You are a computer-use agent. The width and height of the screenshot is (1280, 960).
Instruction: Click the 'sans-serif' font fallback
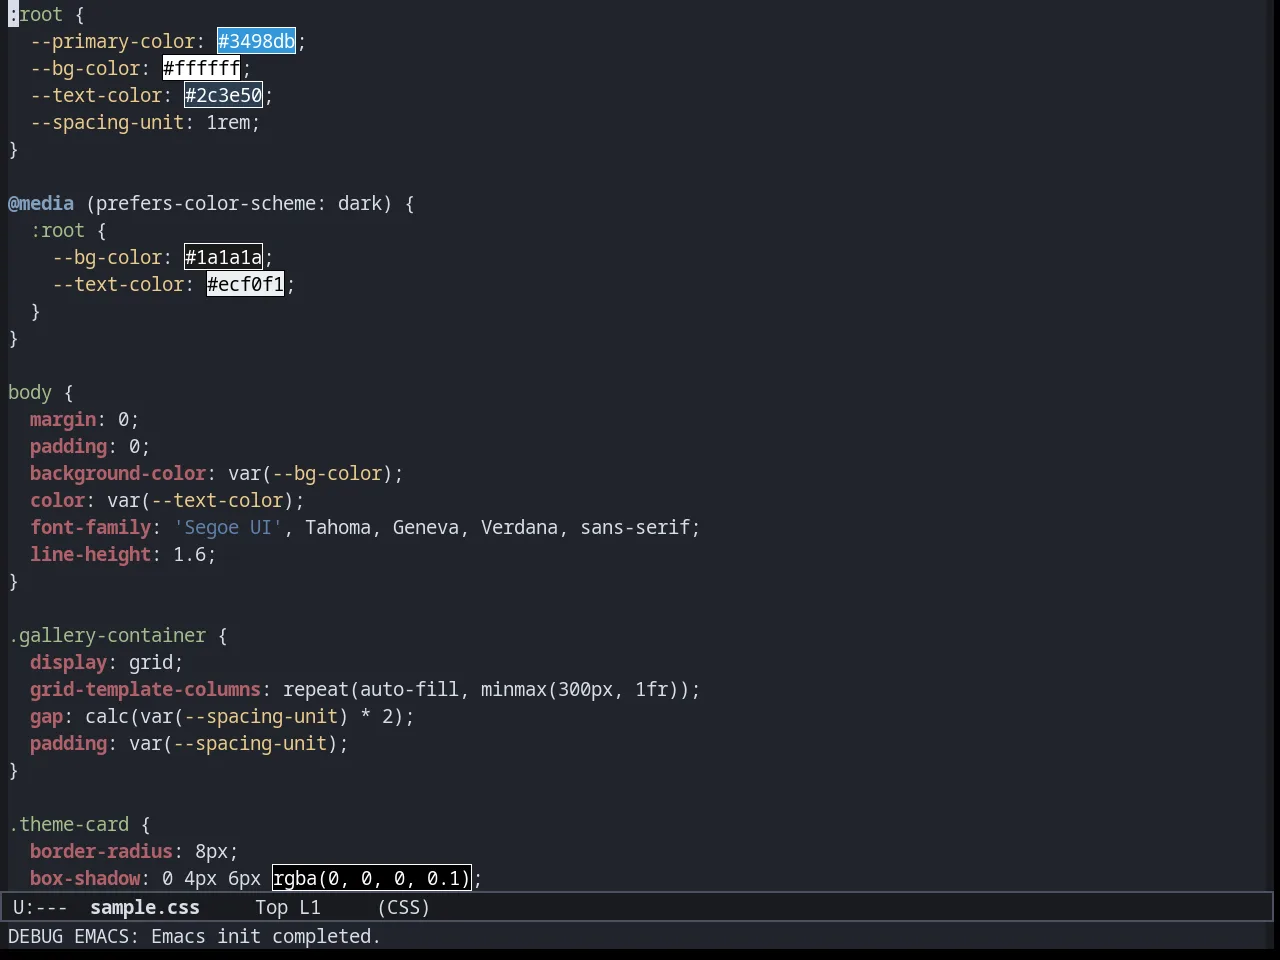click(635, 527)
